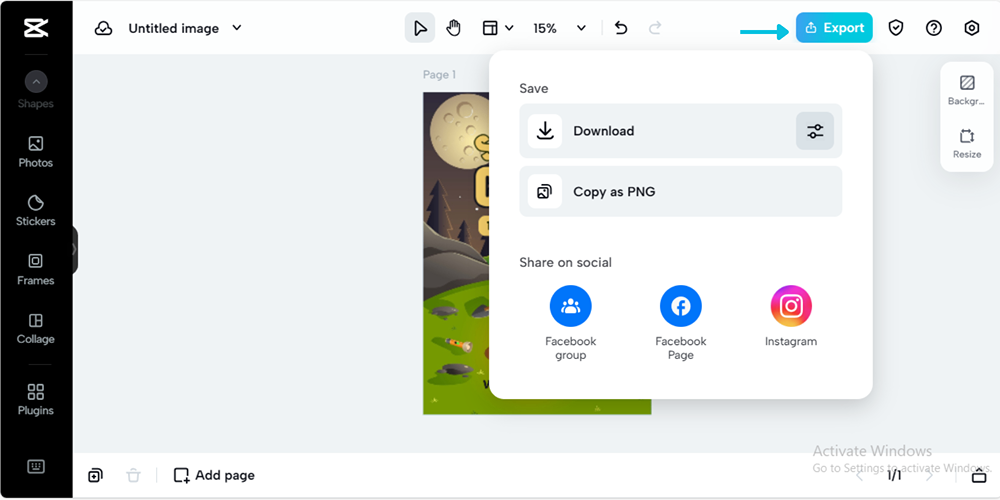1000x500 pixels.
Task: Open download settings sliders icon
Action: click(815, 131)
